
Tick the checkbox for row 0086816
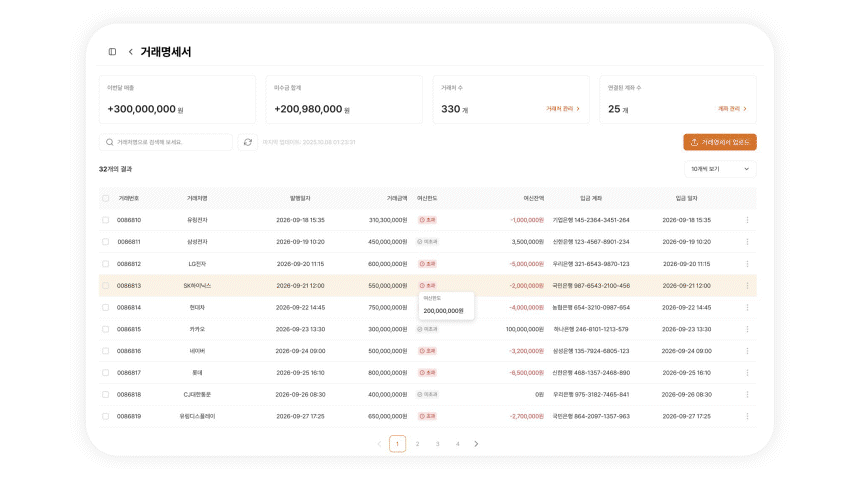pyautogui.click(x=106, y=351)
